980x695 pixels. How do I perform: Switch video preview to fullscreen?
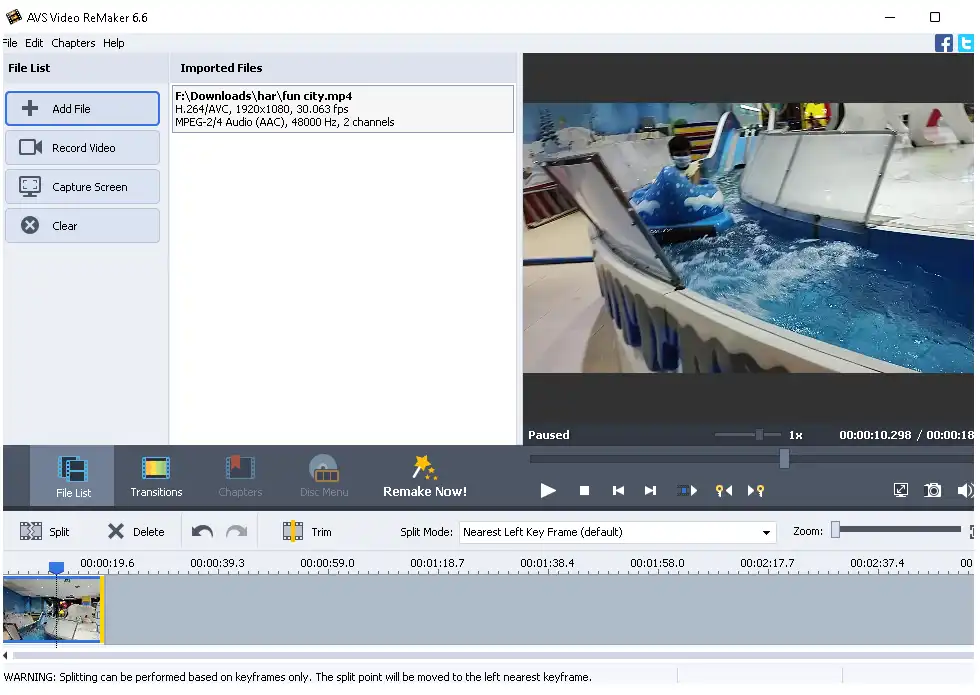tap(899, 490)
